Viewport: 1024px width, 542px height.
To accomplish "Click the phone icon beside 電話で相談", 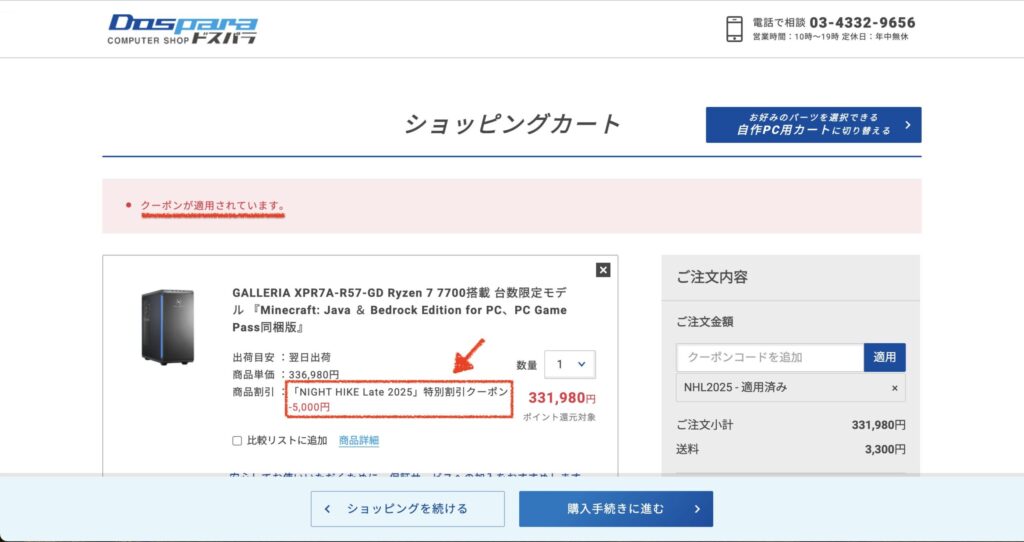I will tap(734, 28).
